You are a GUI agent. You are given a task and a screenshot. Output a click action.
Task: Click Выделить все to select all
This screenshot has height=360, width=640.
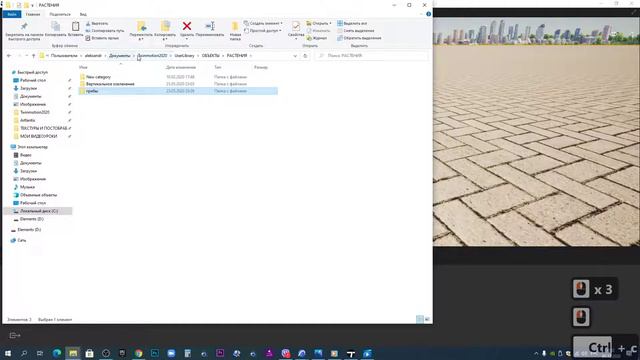tap(352, 23)
